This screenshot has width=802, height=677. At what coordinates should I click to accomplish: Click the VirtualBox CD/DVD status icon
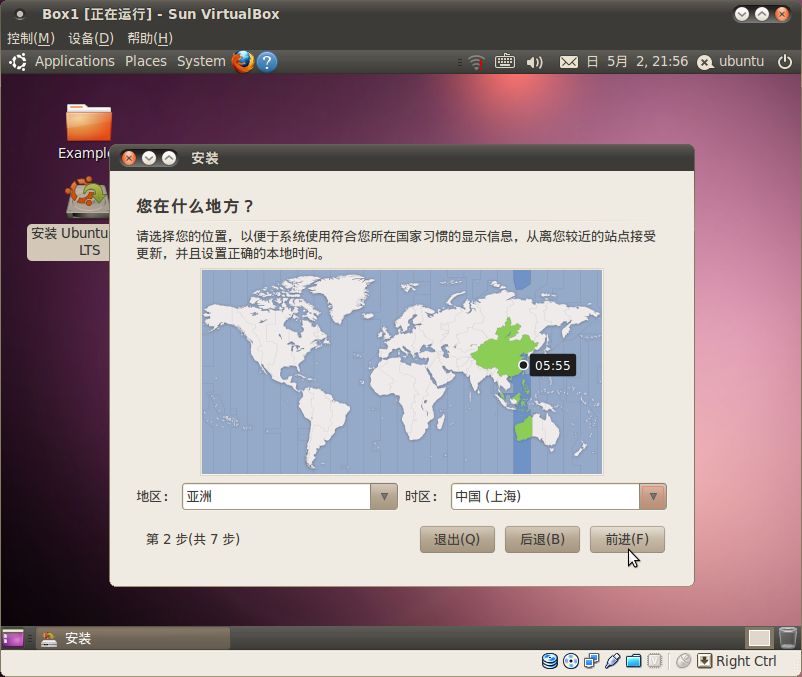click(x=571, y=661)
